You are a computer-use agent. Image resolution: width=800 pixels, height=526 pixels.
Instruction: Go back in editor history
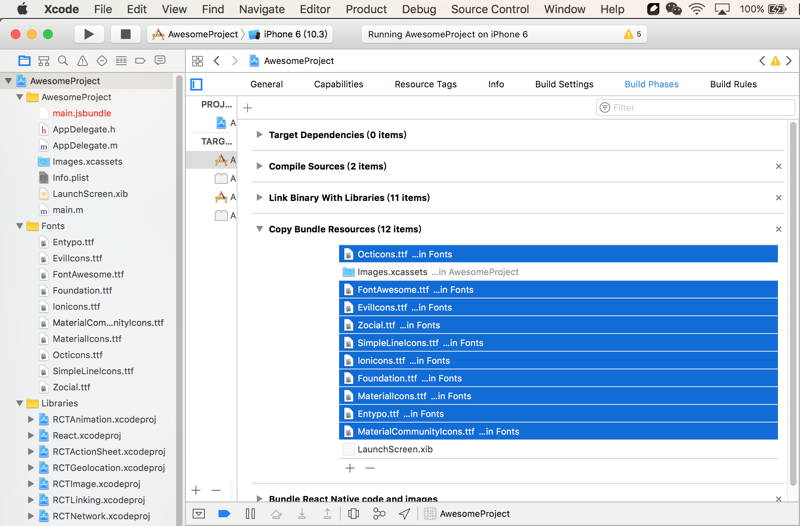217,61
